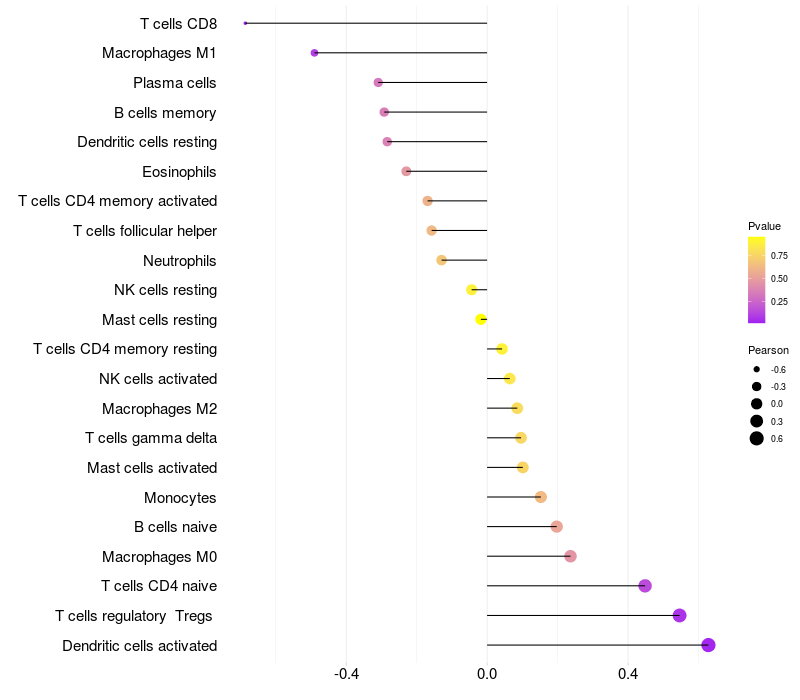
Task: Click the B cells naive data dot
Action: pyautogui.click(x=557, y=527)
